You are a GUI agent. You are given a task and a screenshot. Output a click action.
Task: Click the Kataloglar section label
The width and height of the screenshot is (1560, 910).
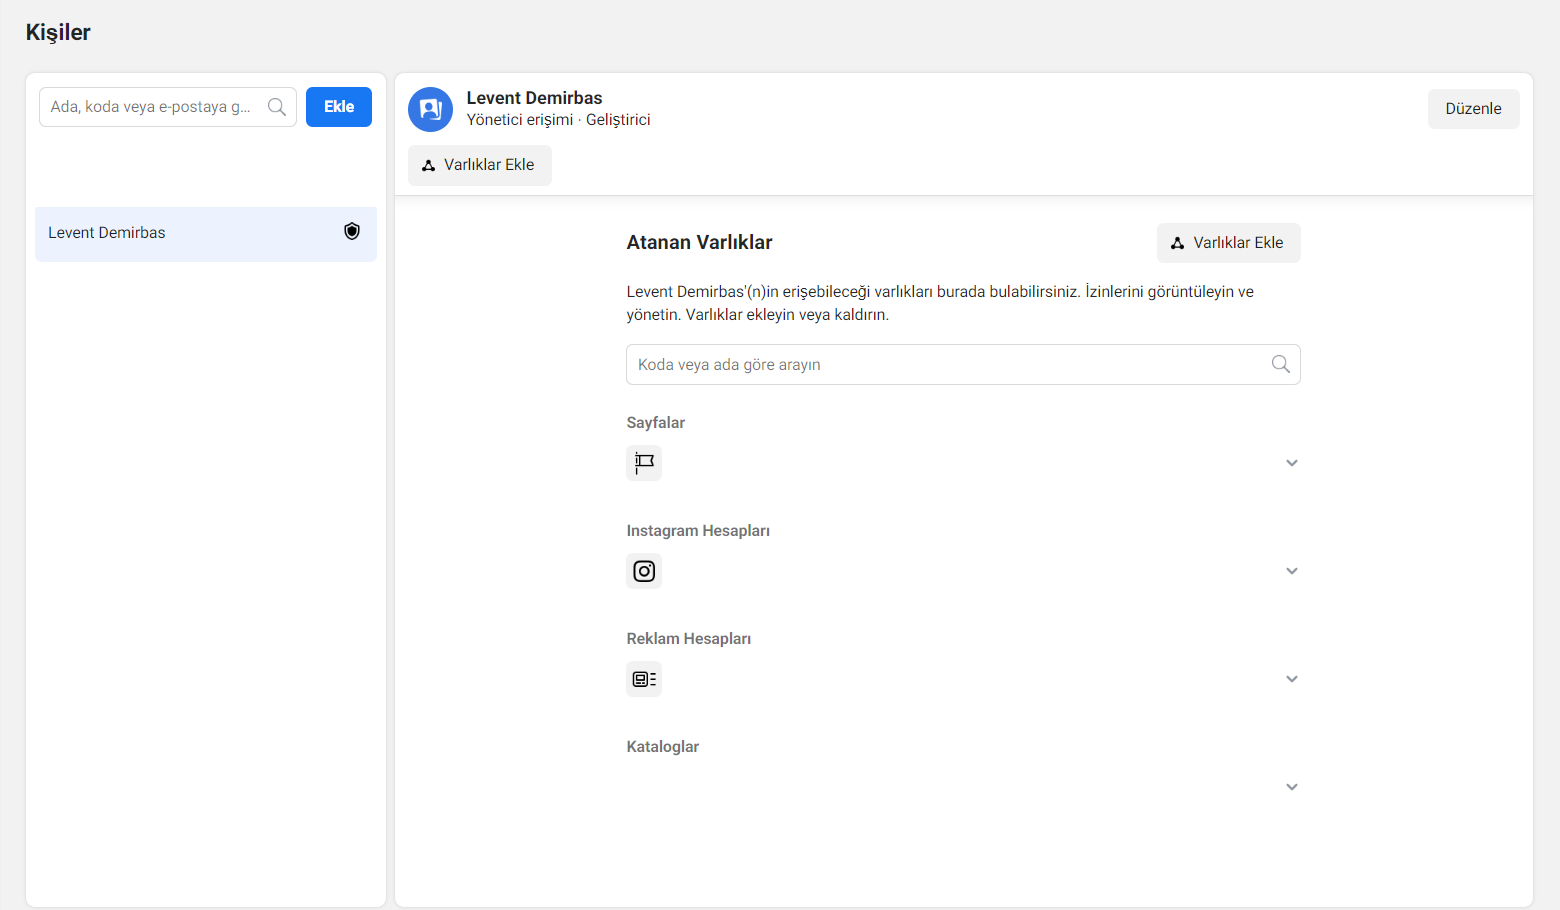pos(662,747)
